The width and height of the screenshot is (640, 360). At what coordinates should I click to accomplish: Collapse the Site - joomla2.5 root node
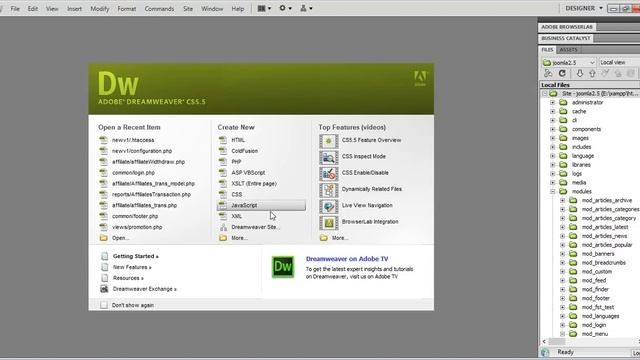[544, 94]
